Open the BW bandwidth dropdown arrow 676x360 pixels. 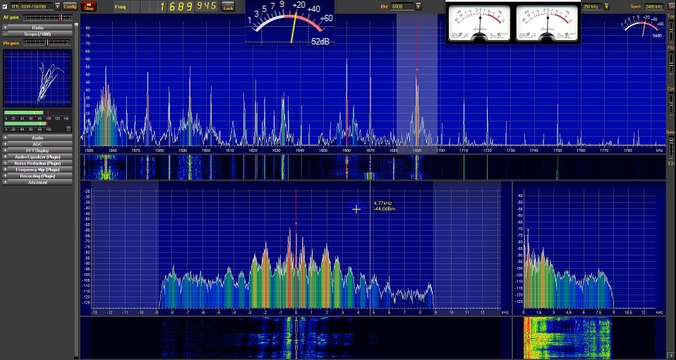click(418, 6)
